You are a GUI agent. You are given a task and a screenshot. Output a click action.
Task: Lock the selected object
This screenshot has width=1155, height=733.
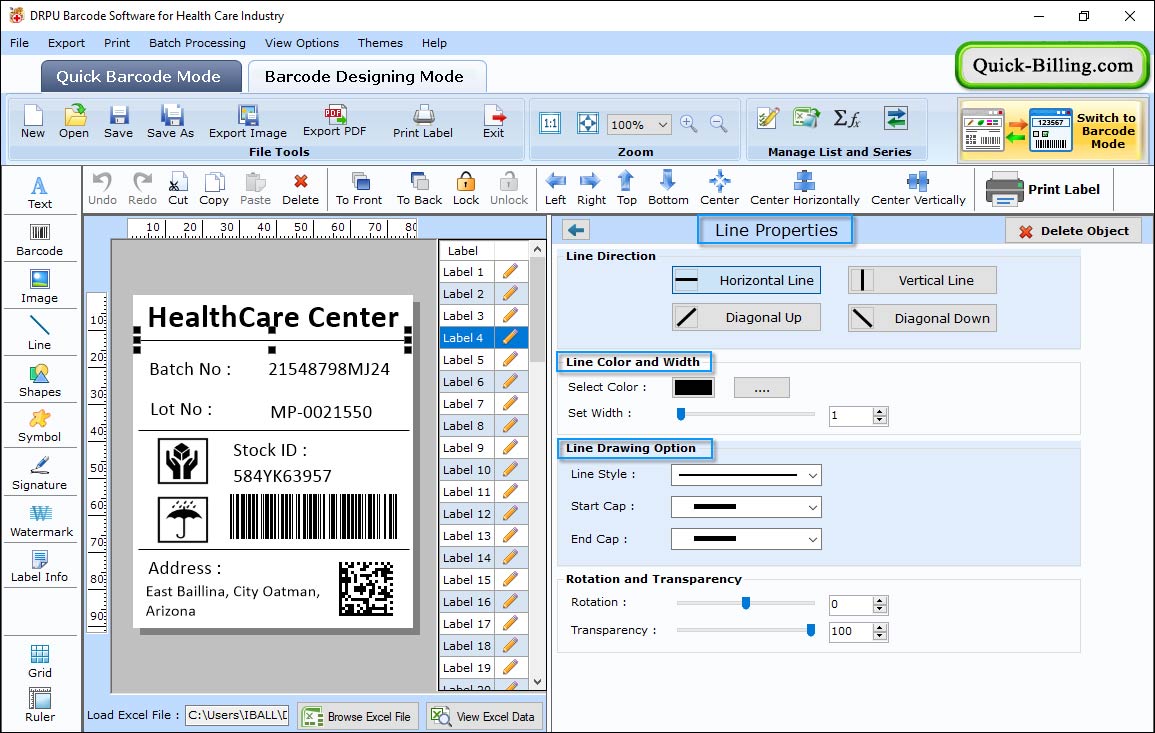[466, 189]
